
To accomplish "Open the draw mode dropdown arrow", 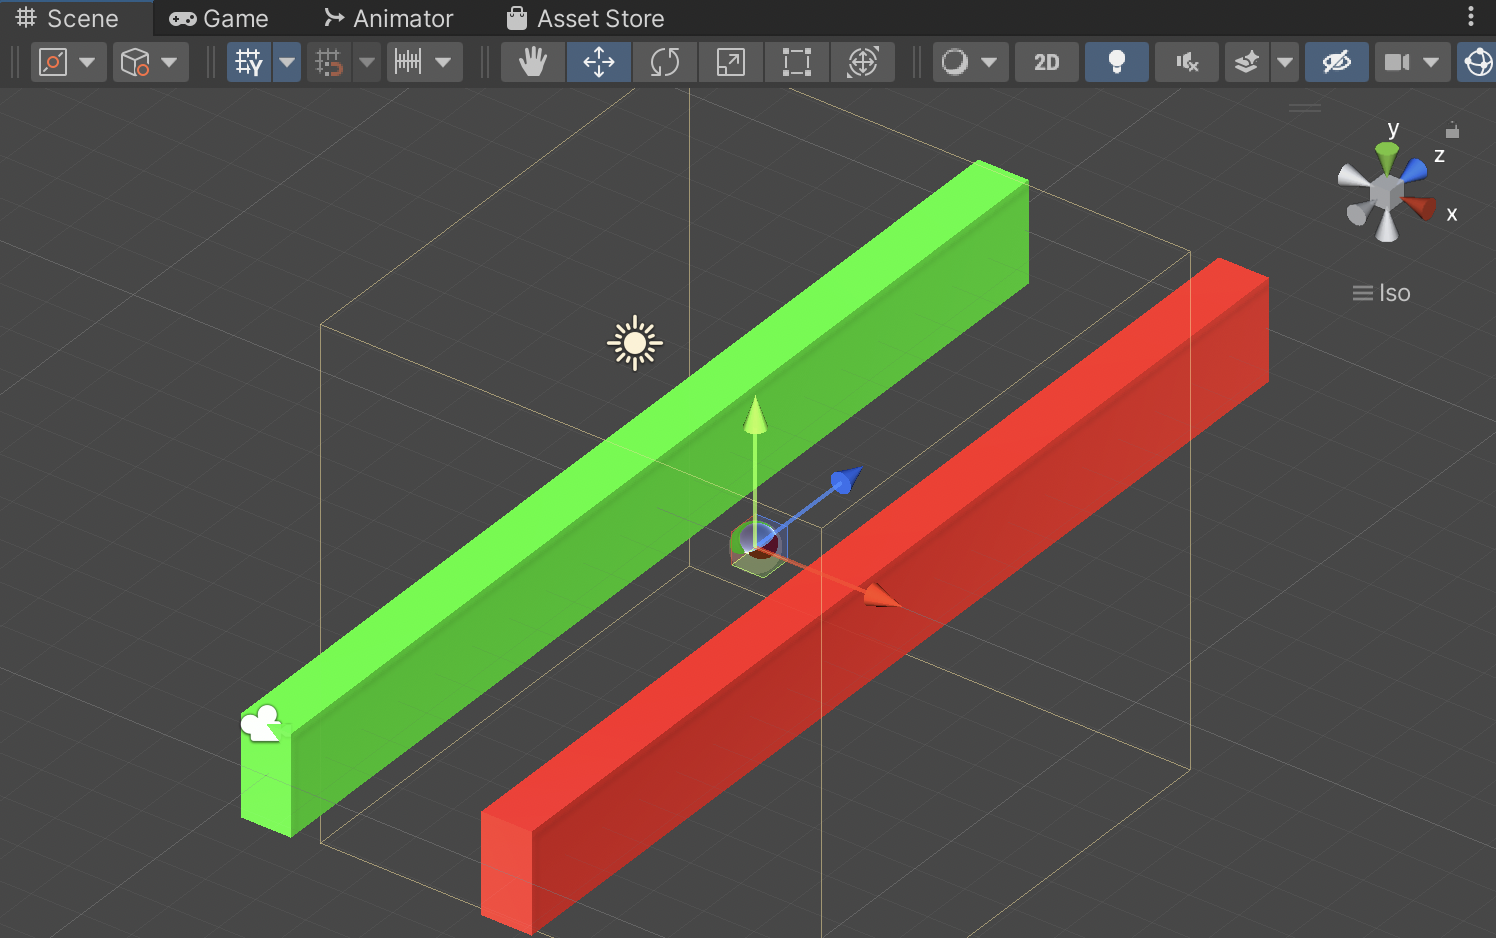I will (x=990, y=62).
